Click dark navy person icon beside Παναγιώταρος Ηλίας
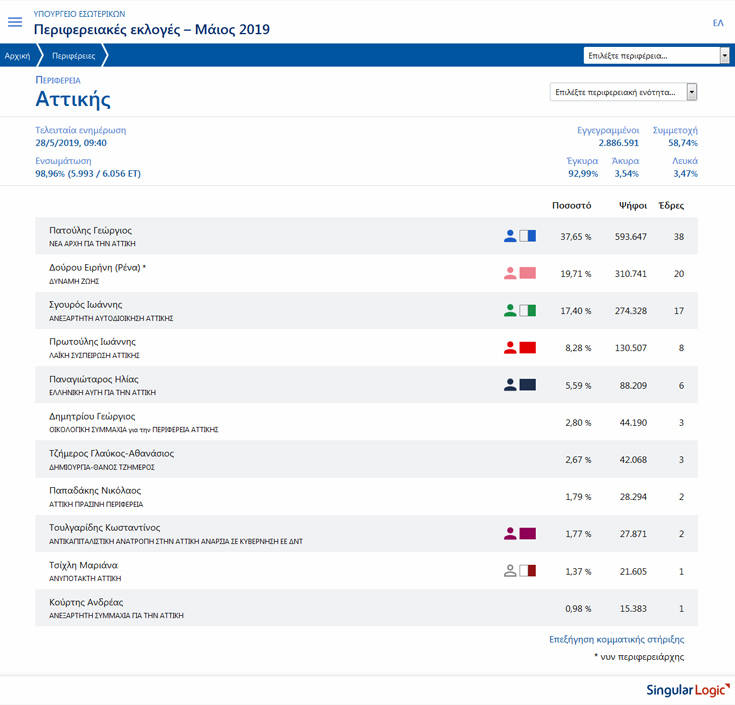The width and height of the screenshot is (735, 705). 510,384
